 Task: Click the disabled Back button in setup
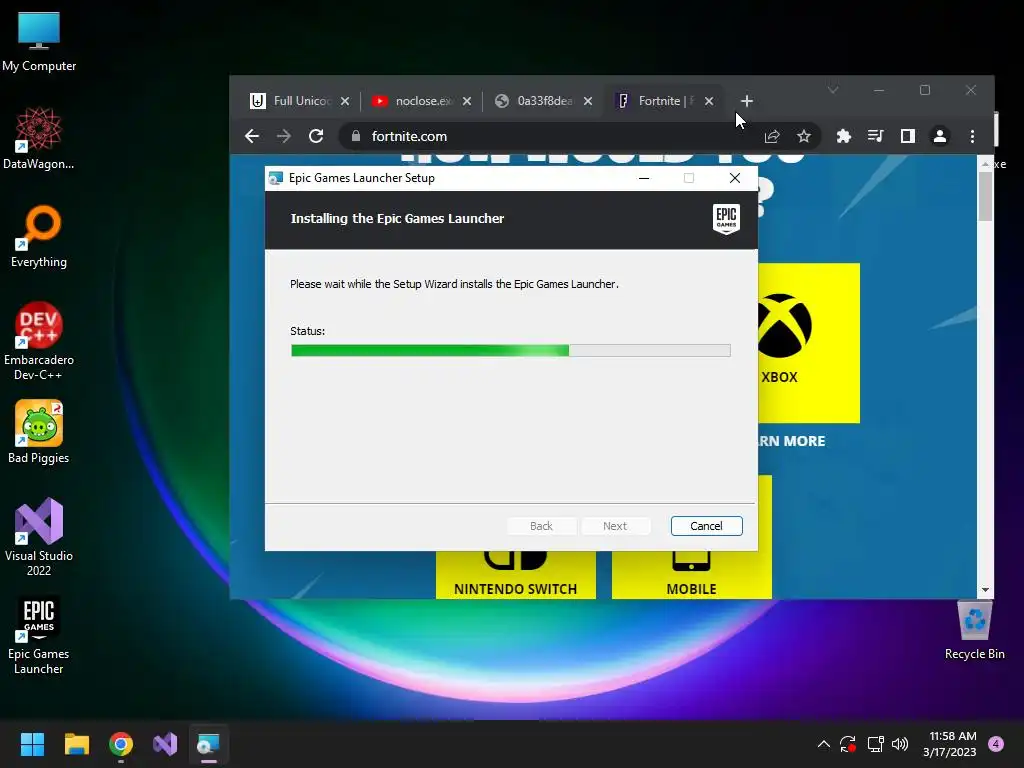pos(541,526)
